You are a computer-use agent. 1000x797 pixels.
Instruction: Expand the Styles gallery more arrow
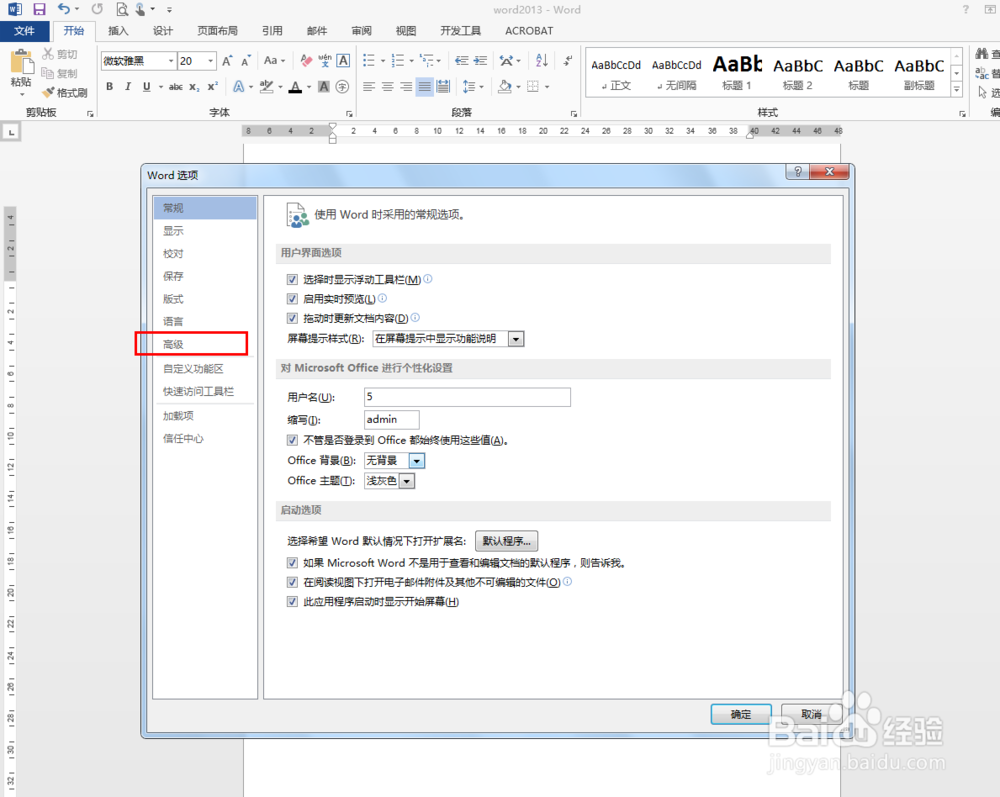957,91
